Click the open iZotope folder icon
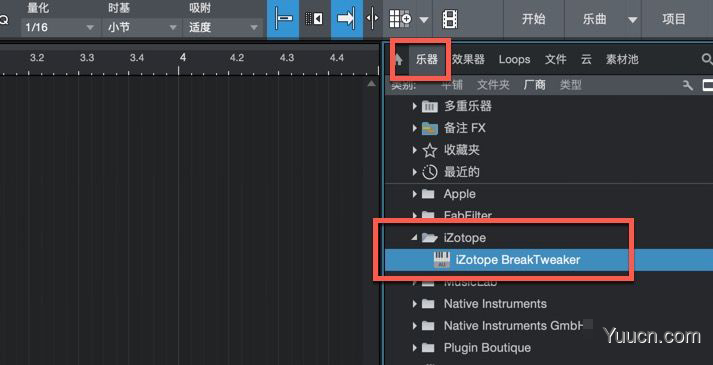Screen dimensions: 713x365 pyautogui.click(x=430, y=238)
